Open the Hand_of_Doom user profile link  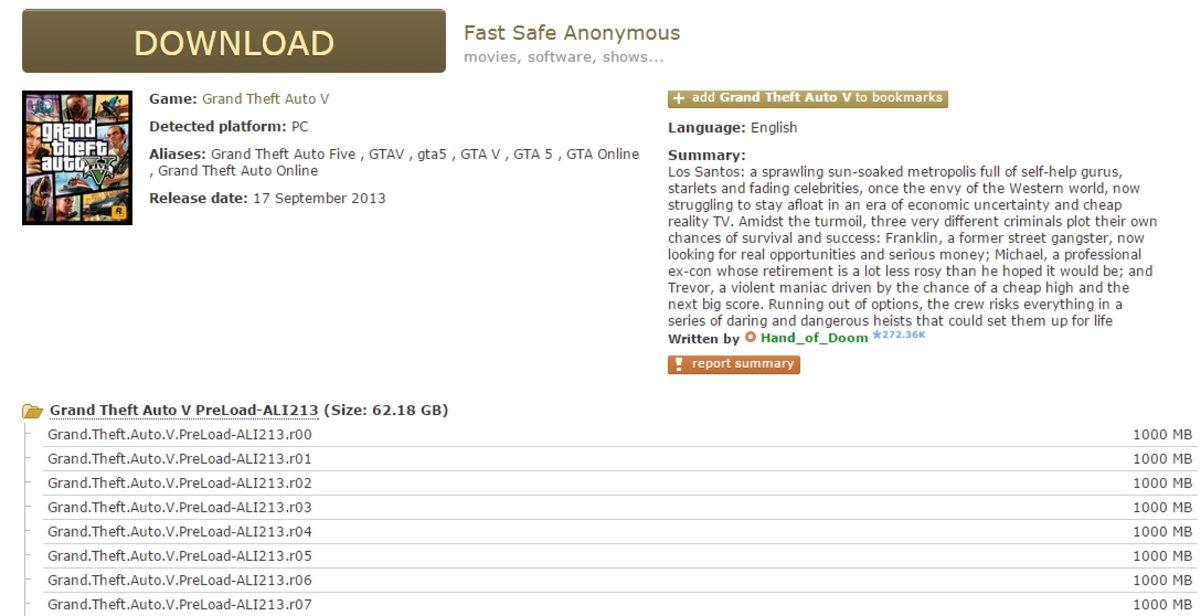coord(814,338)
